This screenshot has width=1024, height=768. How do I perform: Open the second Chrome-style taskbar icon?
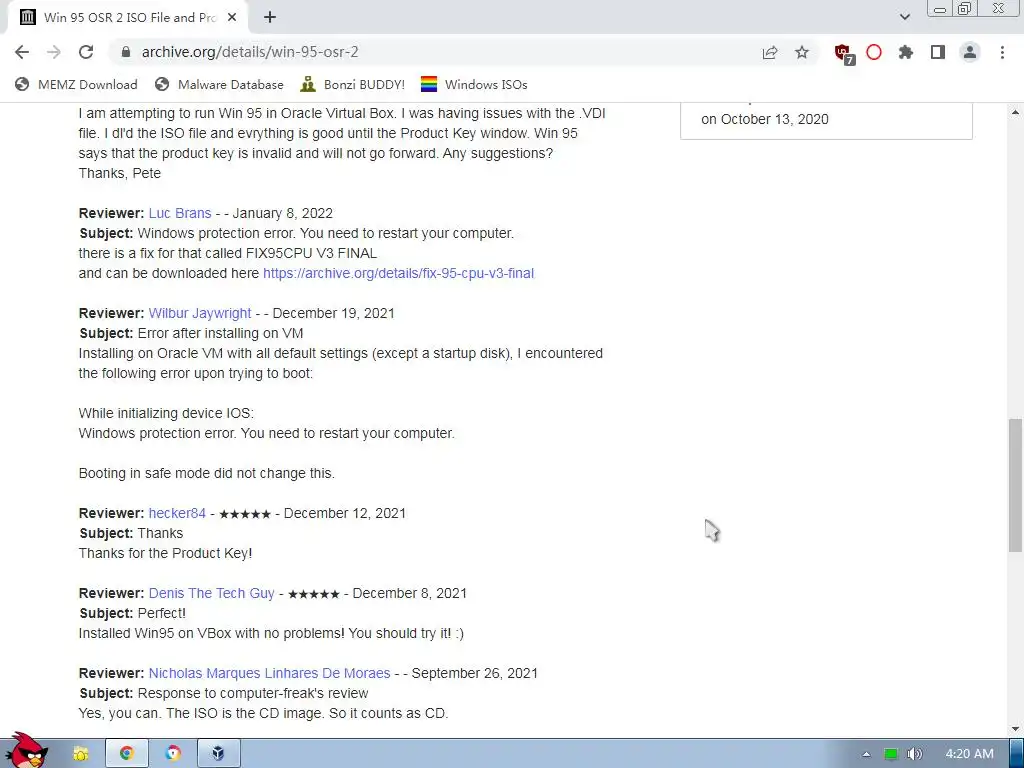point(173,754)
